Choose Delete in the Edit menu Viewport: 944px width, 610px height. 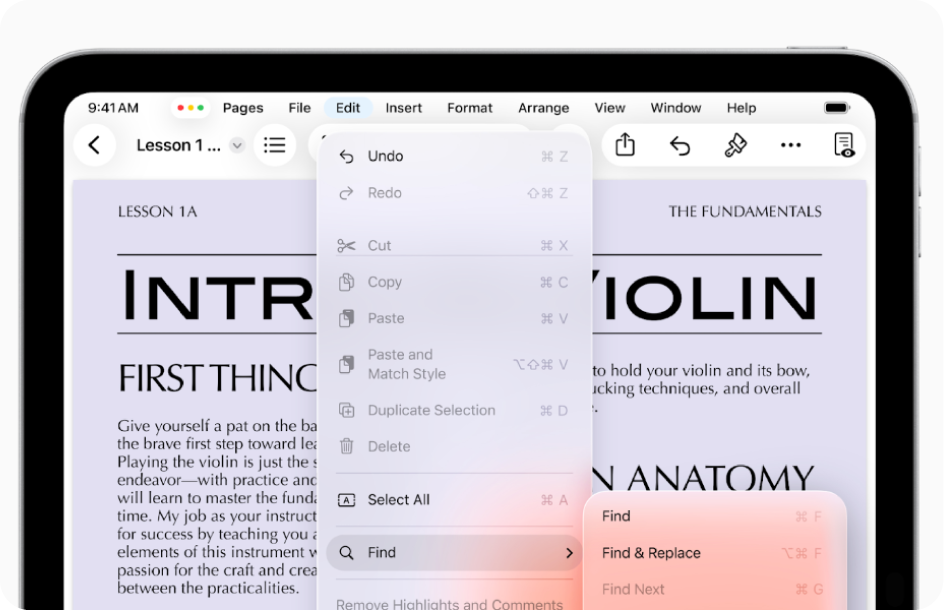[x=454, y=447]
